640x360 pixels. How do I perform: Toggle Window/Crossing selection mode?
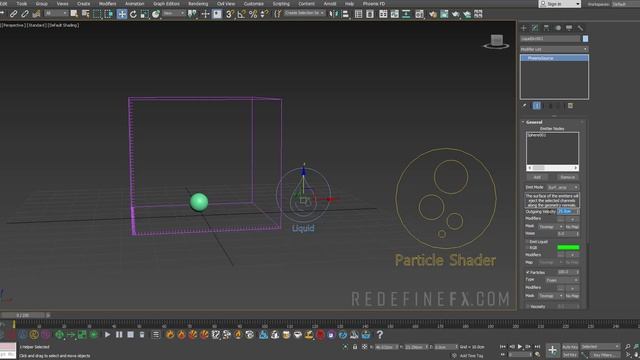coord(109,14)
